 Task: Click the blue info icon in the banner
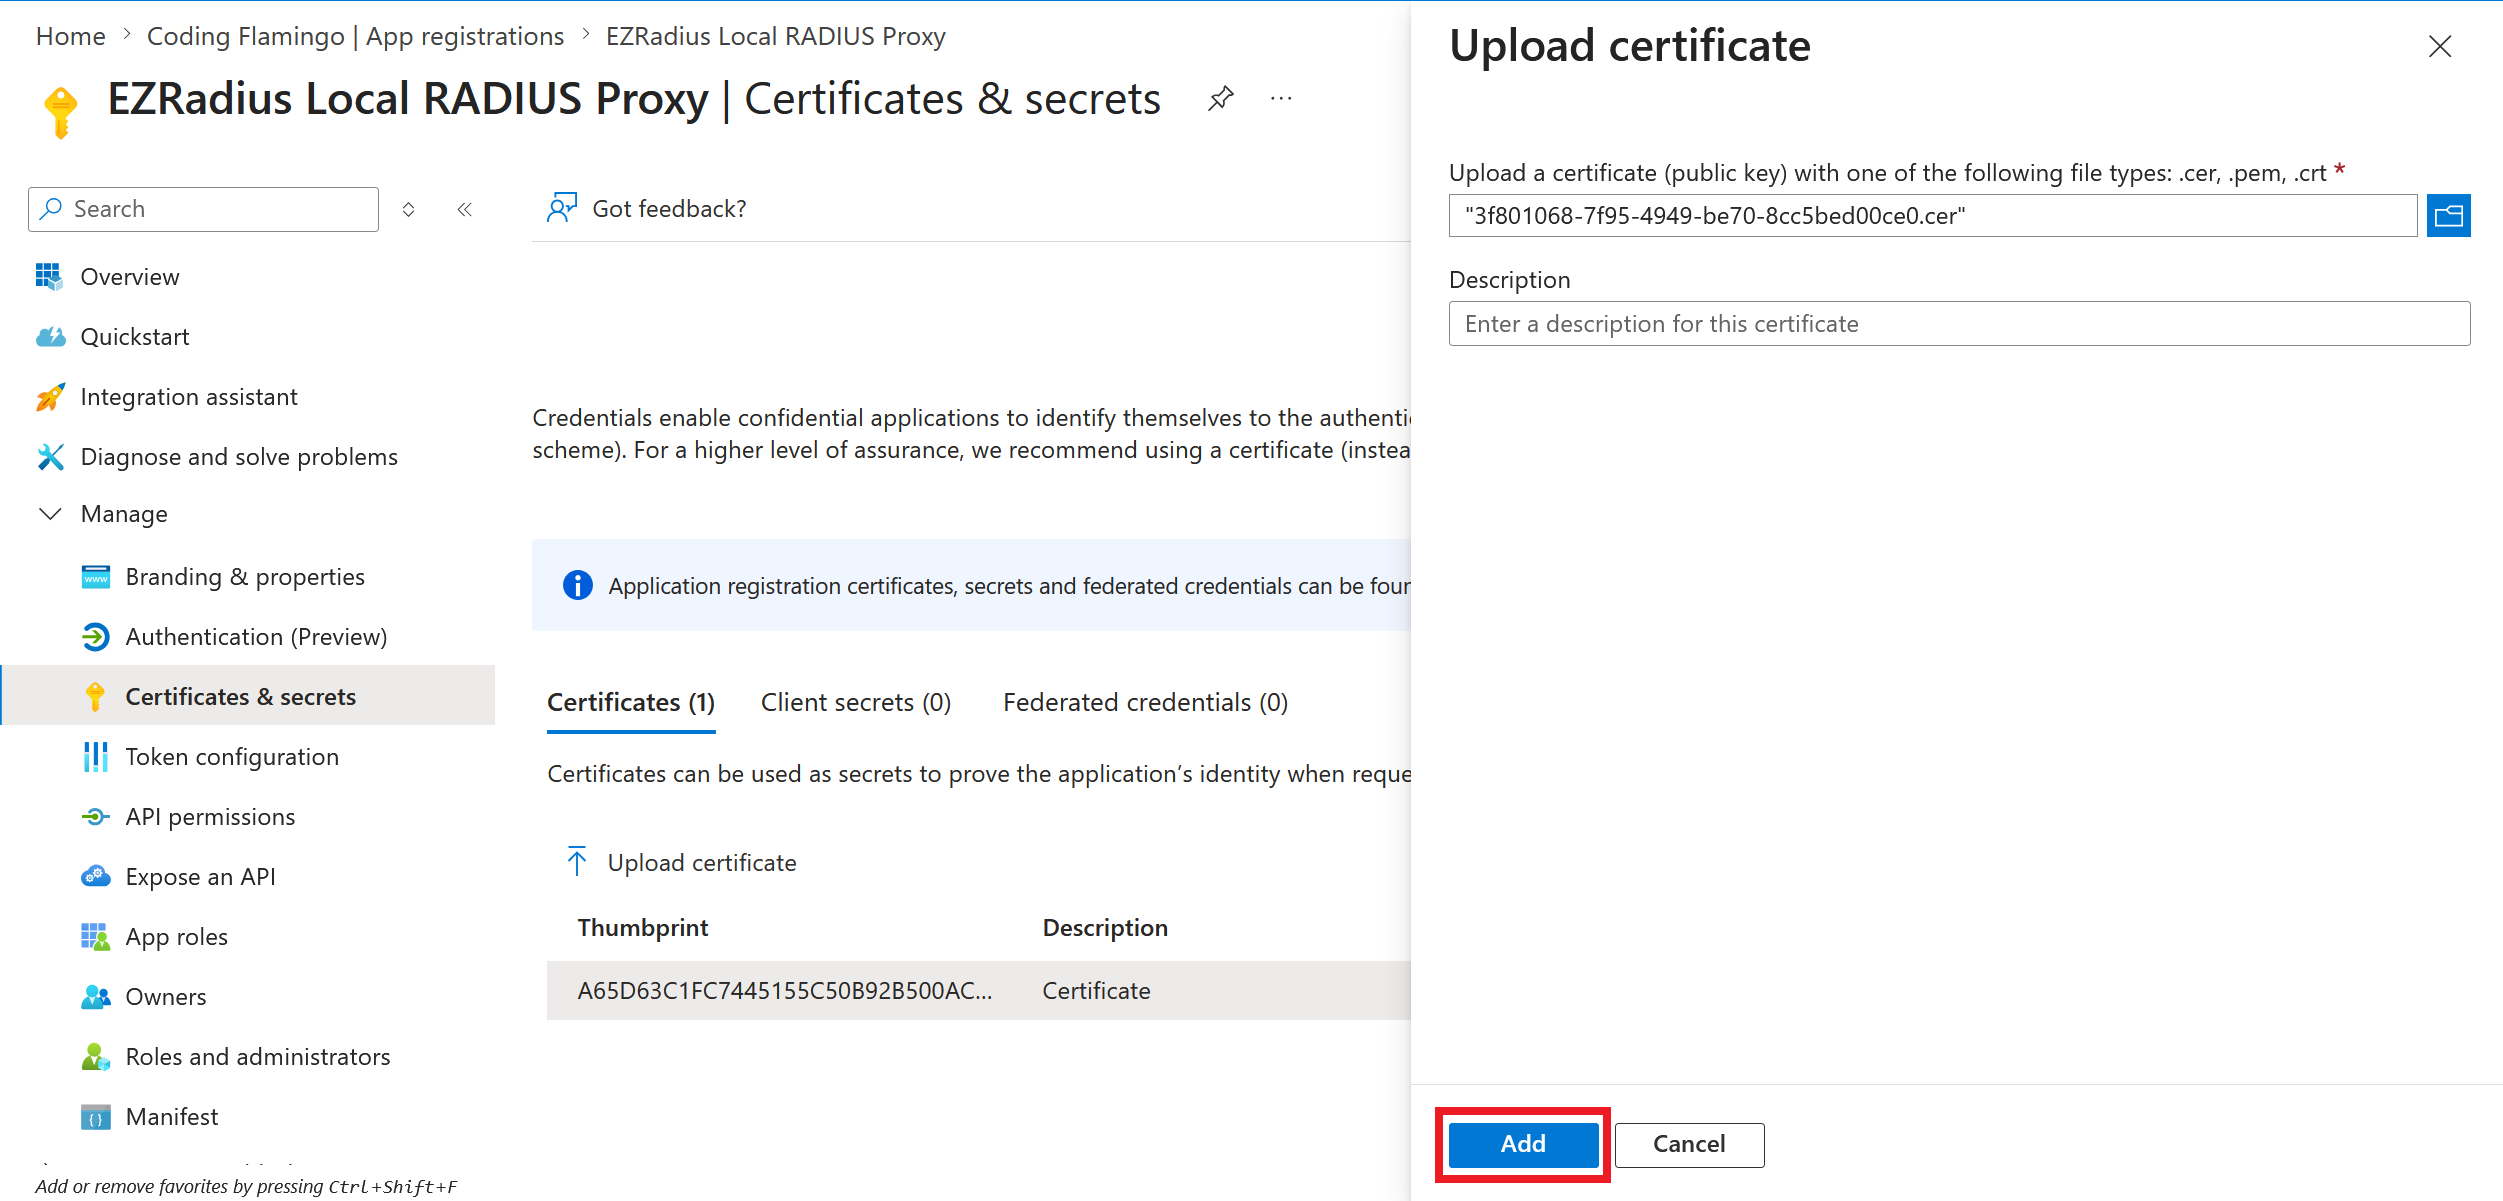pos(577,585)
